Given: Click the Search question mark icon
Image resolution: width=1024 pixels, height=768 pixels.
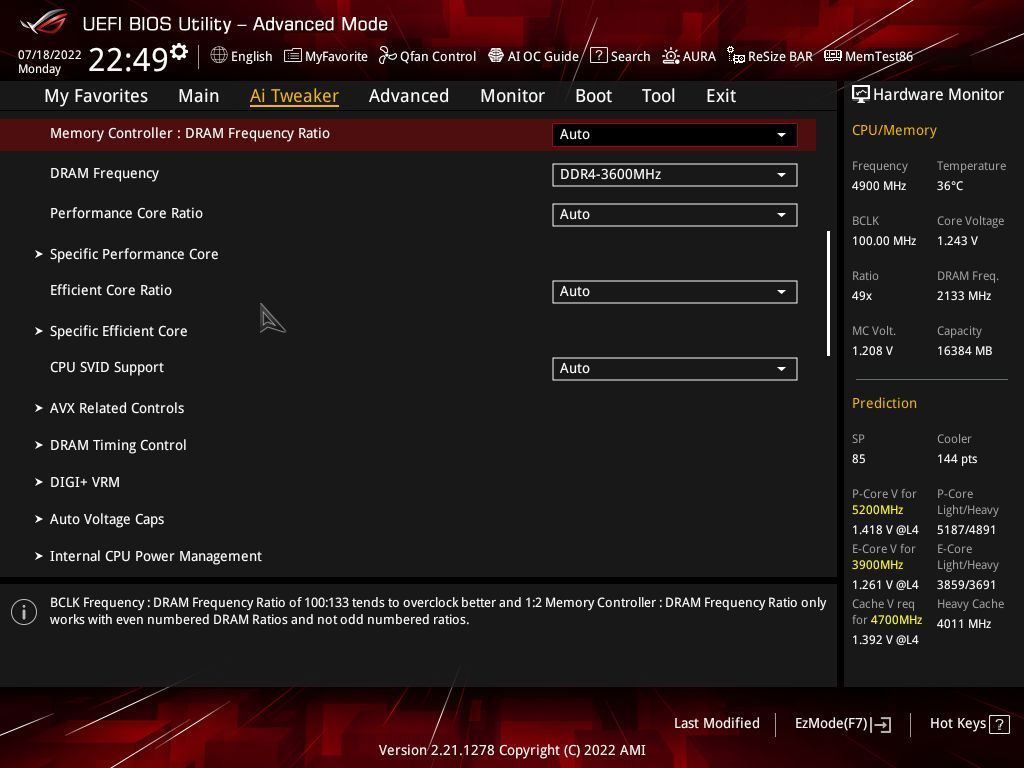Looking at the screenshot, I should [x=598, y=56].
